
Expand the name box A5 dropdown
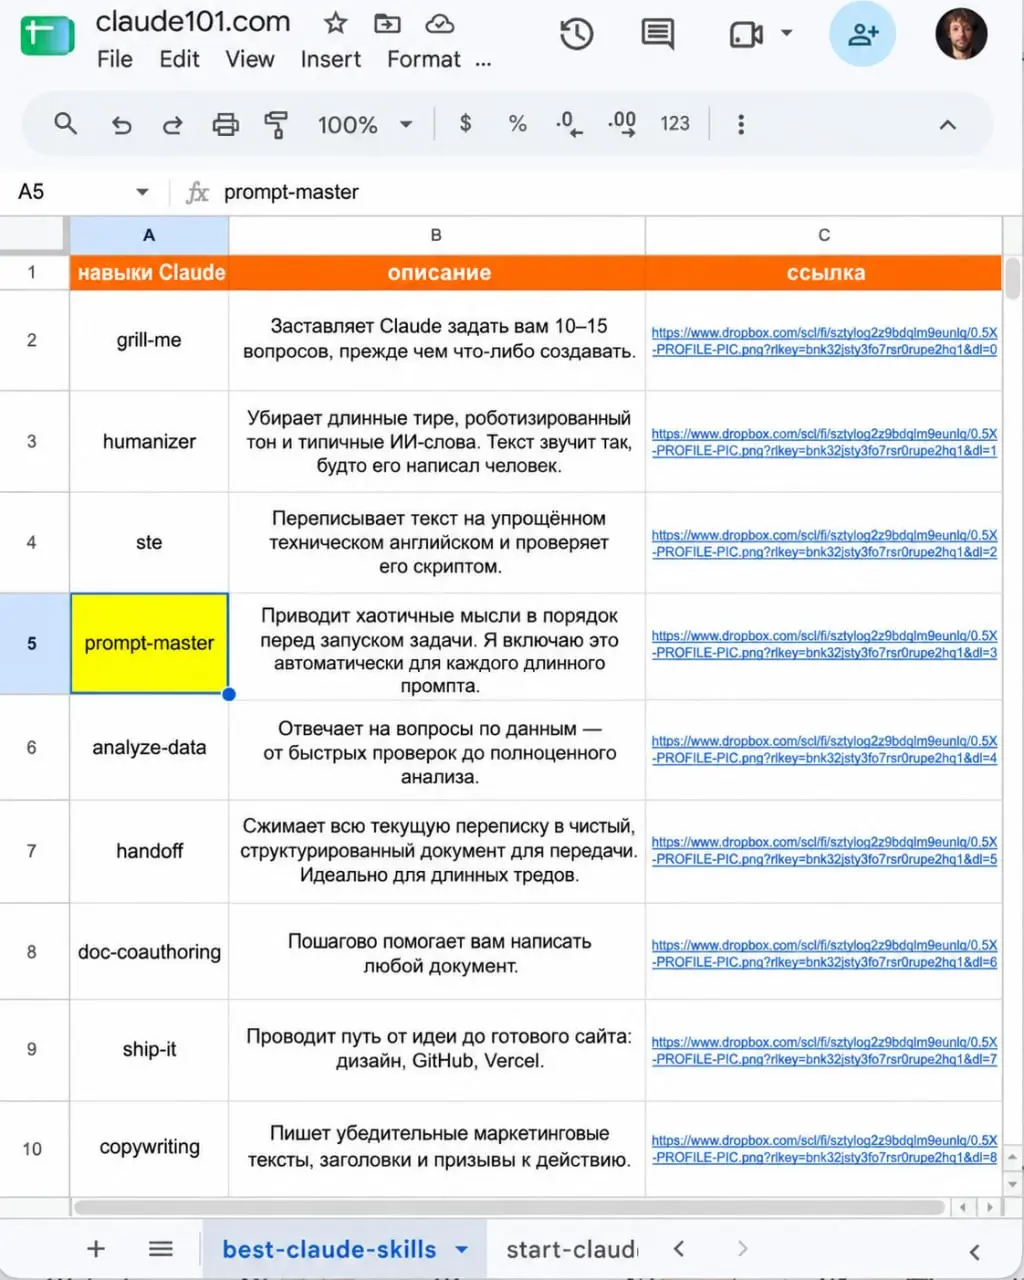pos(142,192)
